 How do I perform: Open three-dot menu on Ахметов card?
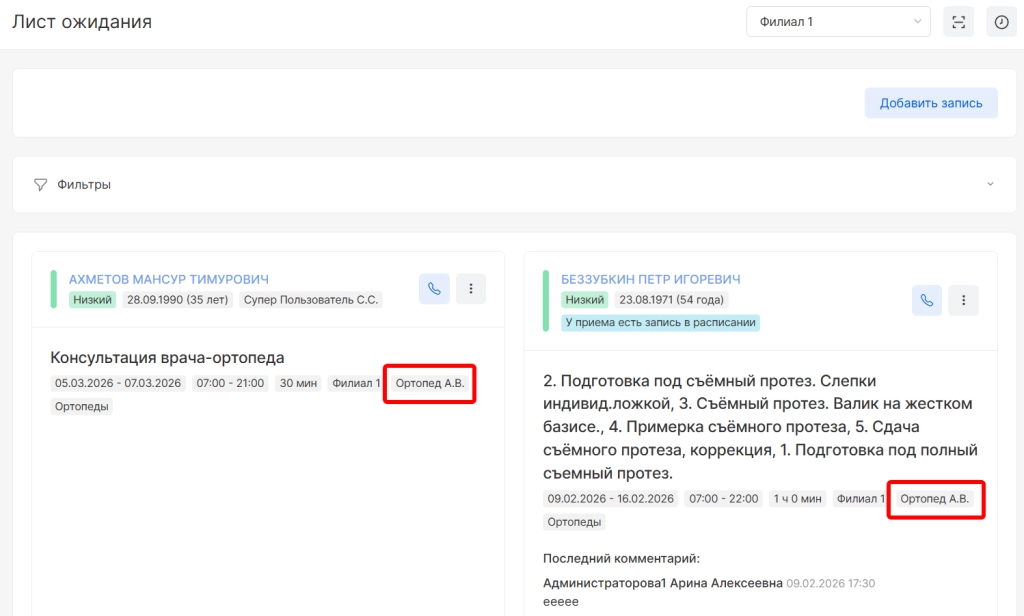pyautogui.click(x=471, y=289)
